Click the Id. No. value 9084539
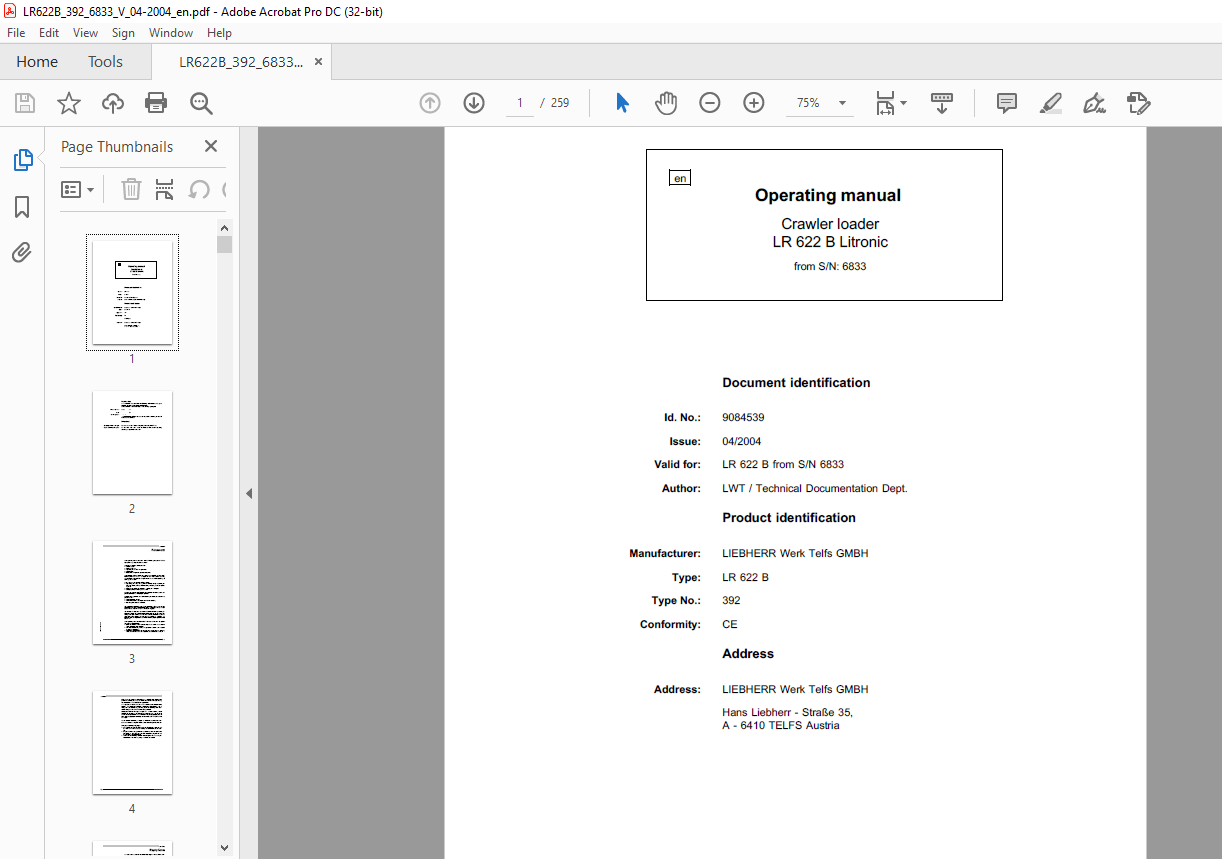This screenshot has height=859, width=1222. (743, 417)
